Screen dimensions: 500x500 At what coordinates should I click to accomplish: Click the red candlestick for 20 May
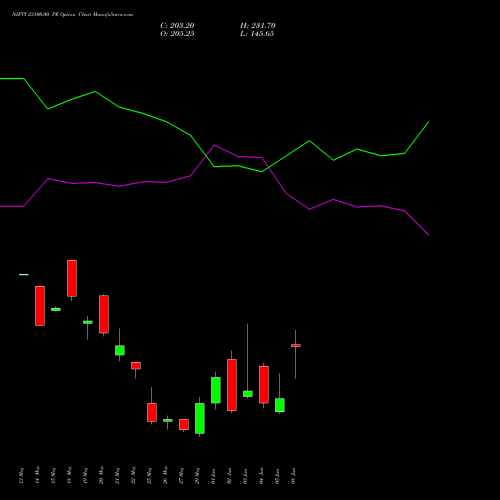[x=104, y=314]
